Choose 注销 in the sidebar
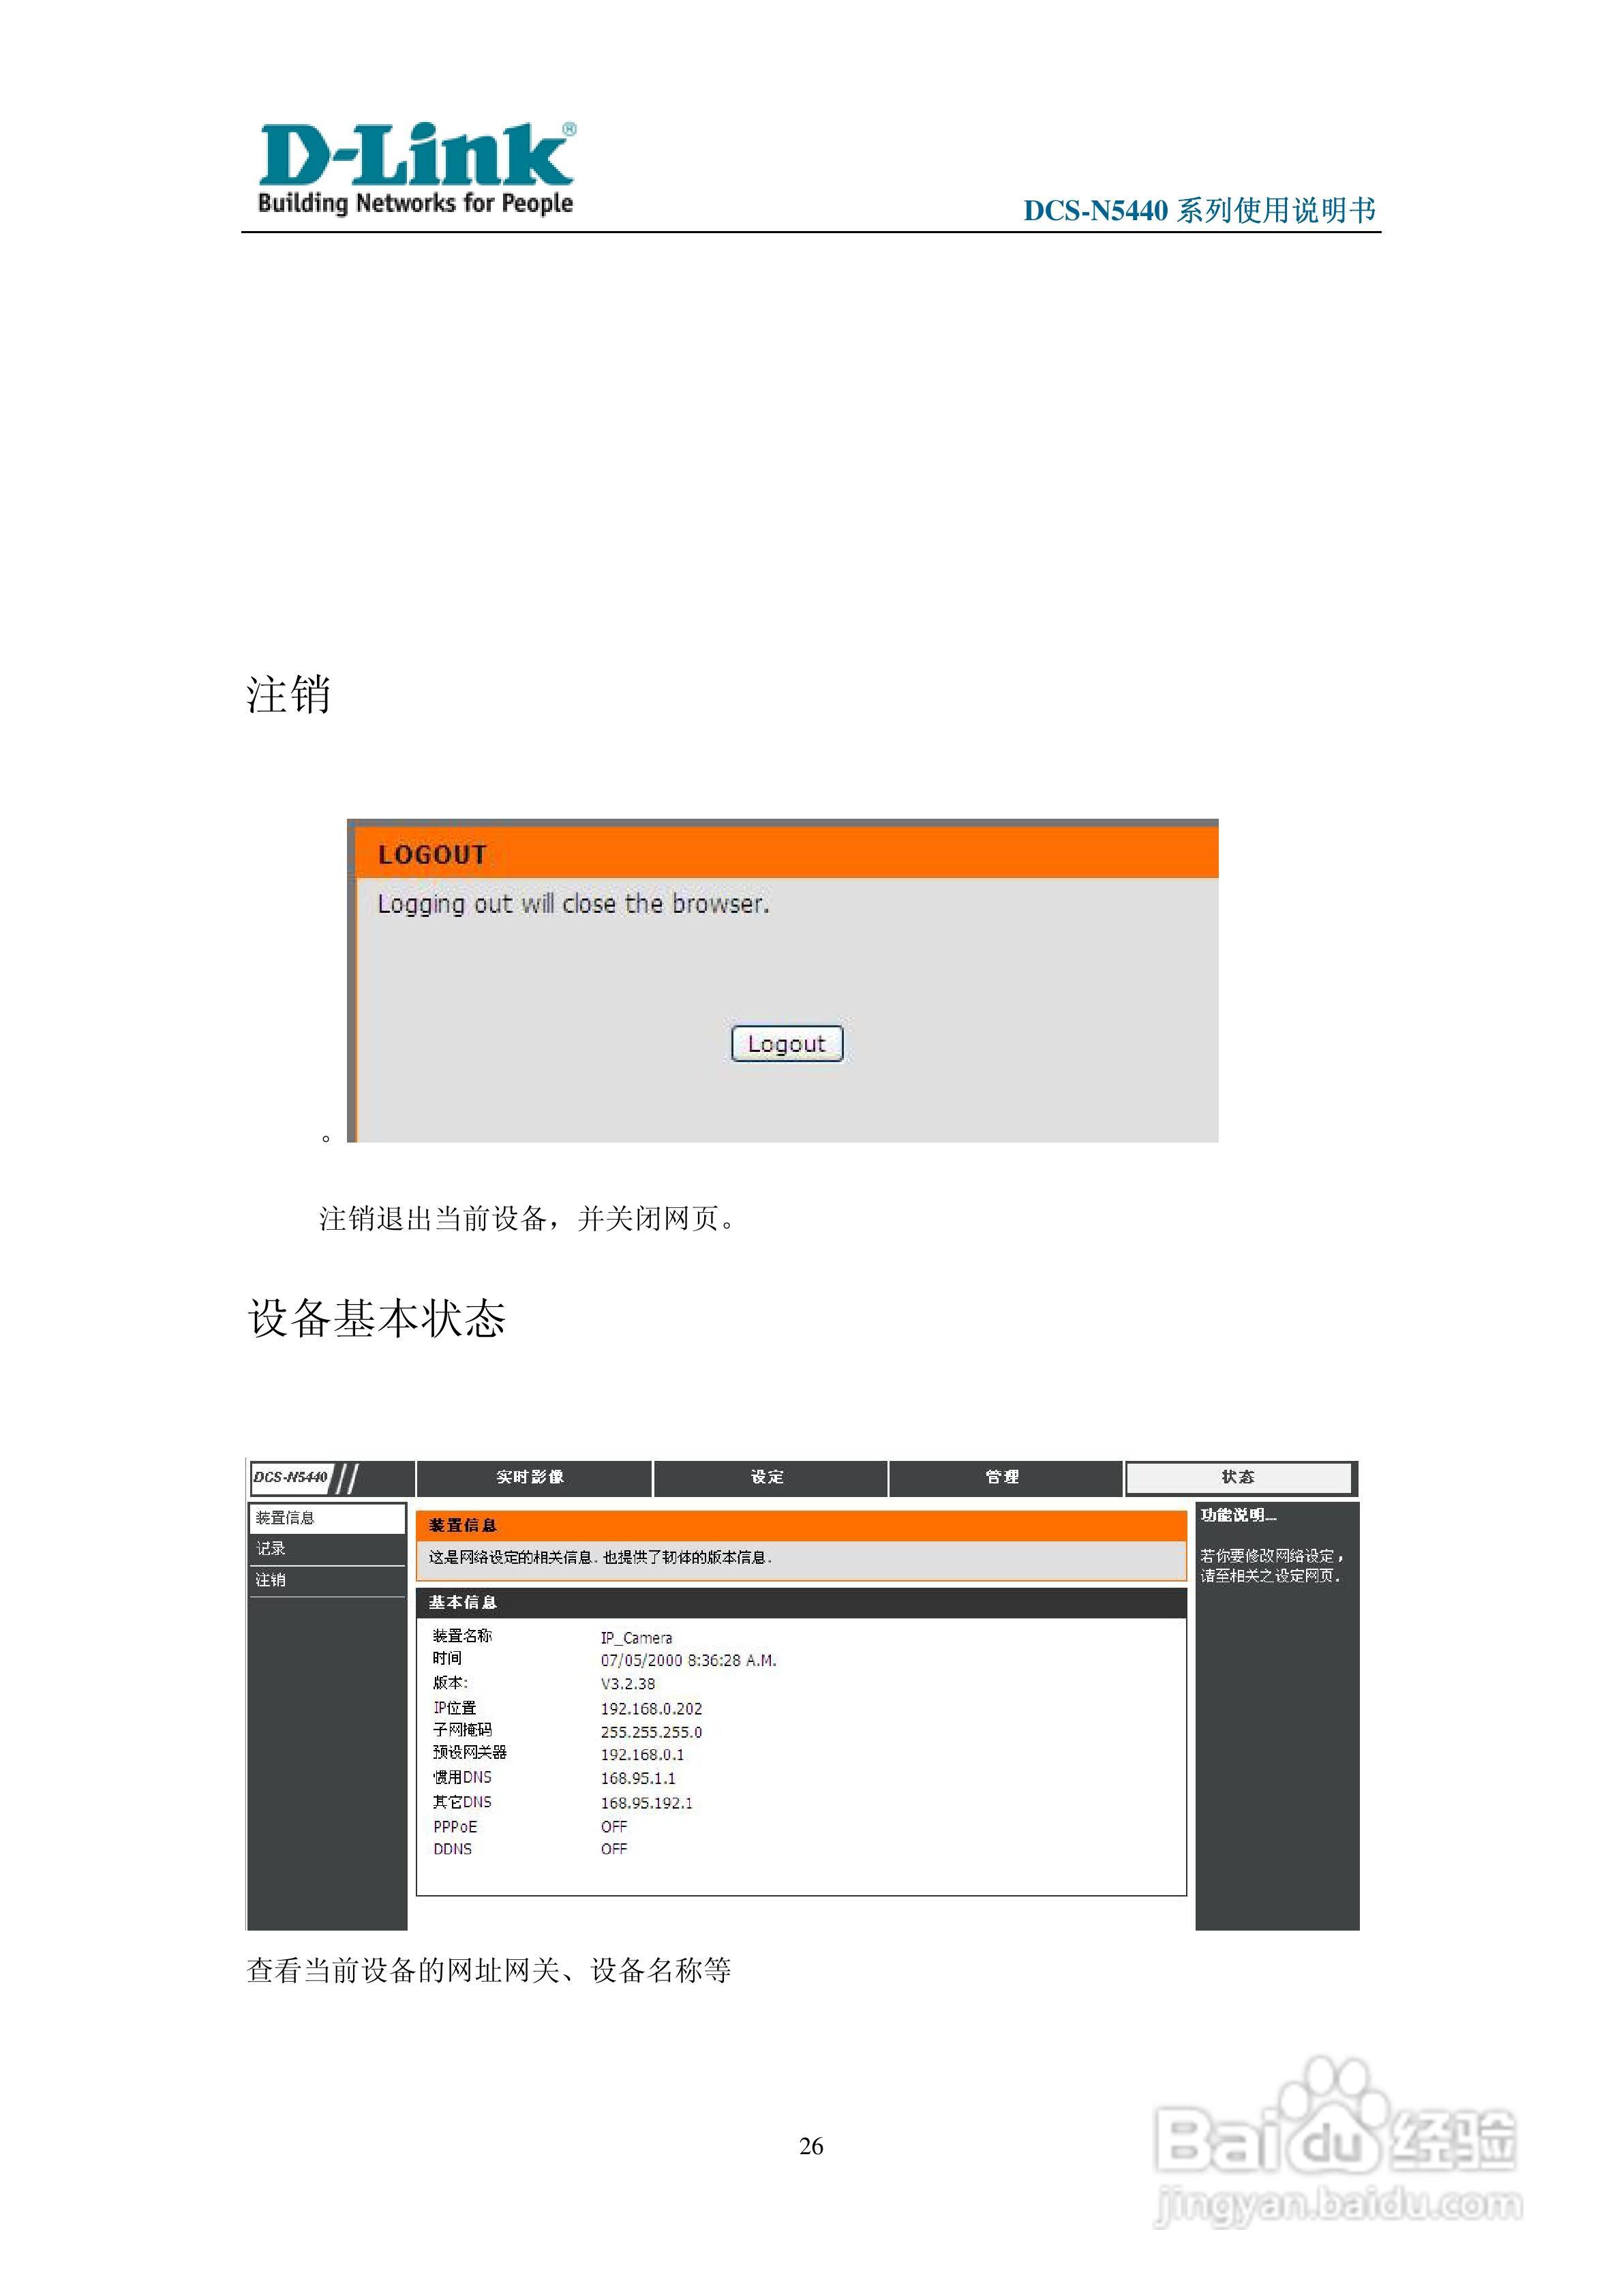 pyautogui.click(x=271, y=1580)
